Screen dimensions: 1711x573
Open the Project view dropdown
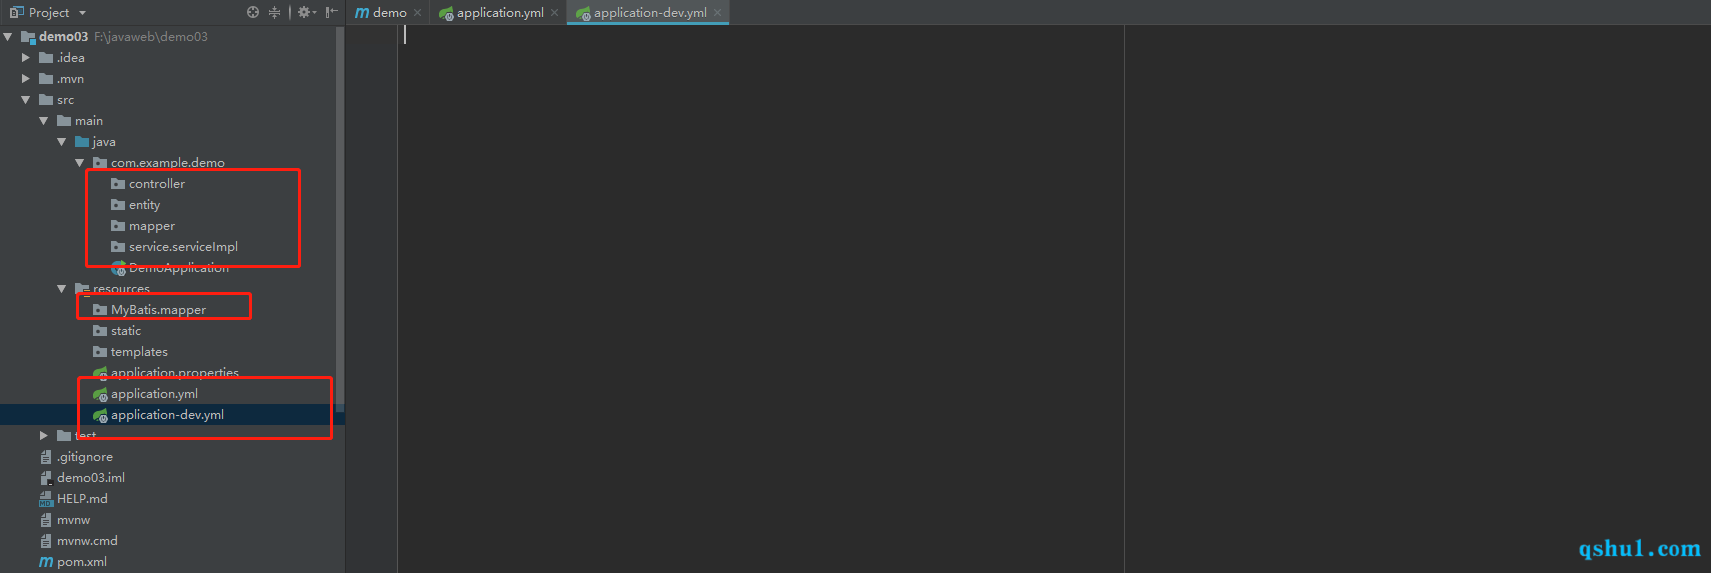pyautogui.click(x=82, y=13)
